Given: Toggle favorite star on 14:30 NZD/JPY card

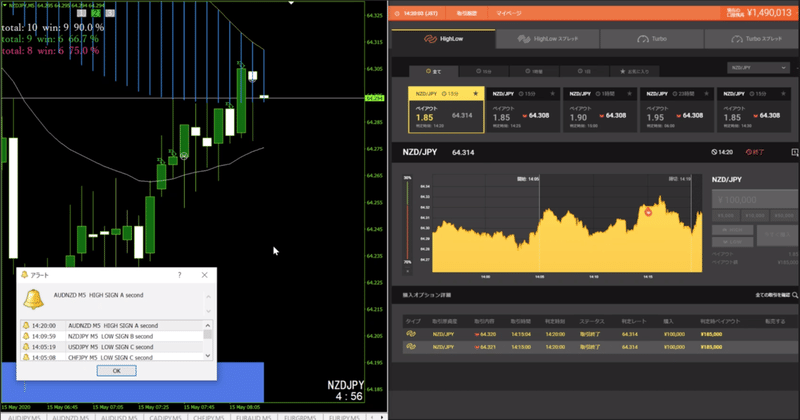Looking at the screenshot, I should tap(784, 94).
